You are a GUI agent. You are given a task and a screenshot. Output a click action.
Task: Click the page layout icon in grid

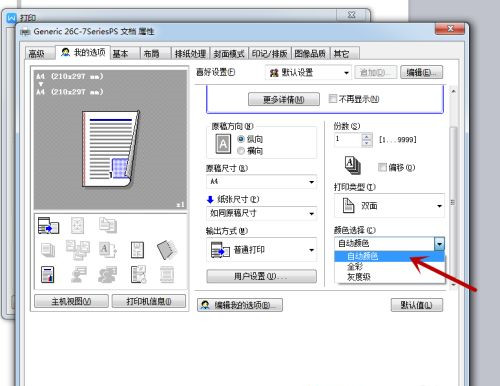tap(137, 250)
